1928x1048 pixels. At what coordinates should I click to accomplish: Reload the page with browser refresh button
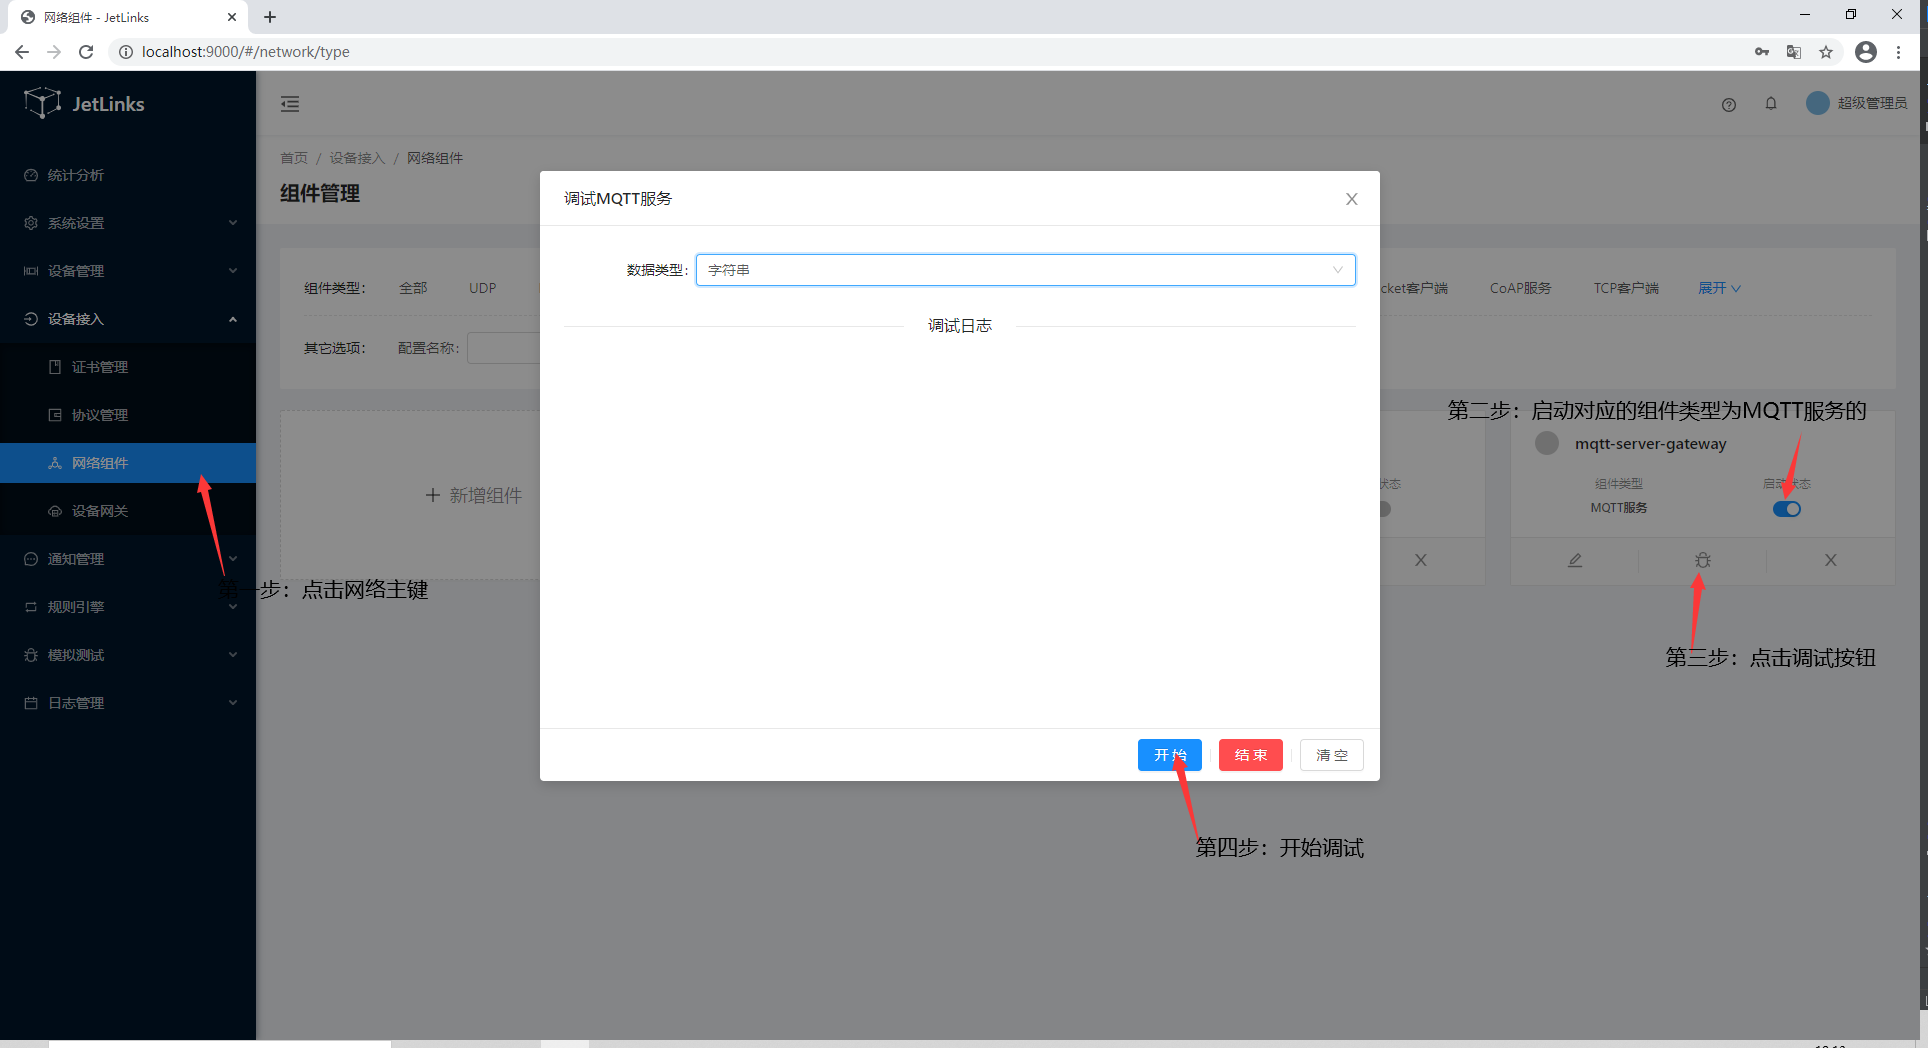[86, 52]
